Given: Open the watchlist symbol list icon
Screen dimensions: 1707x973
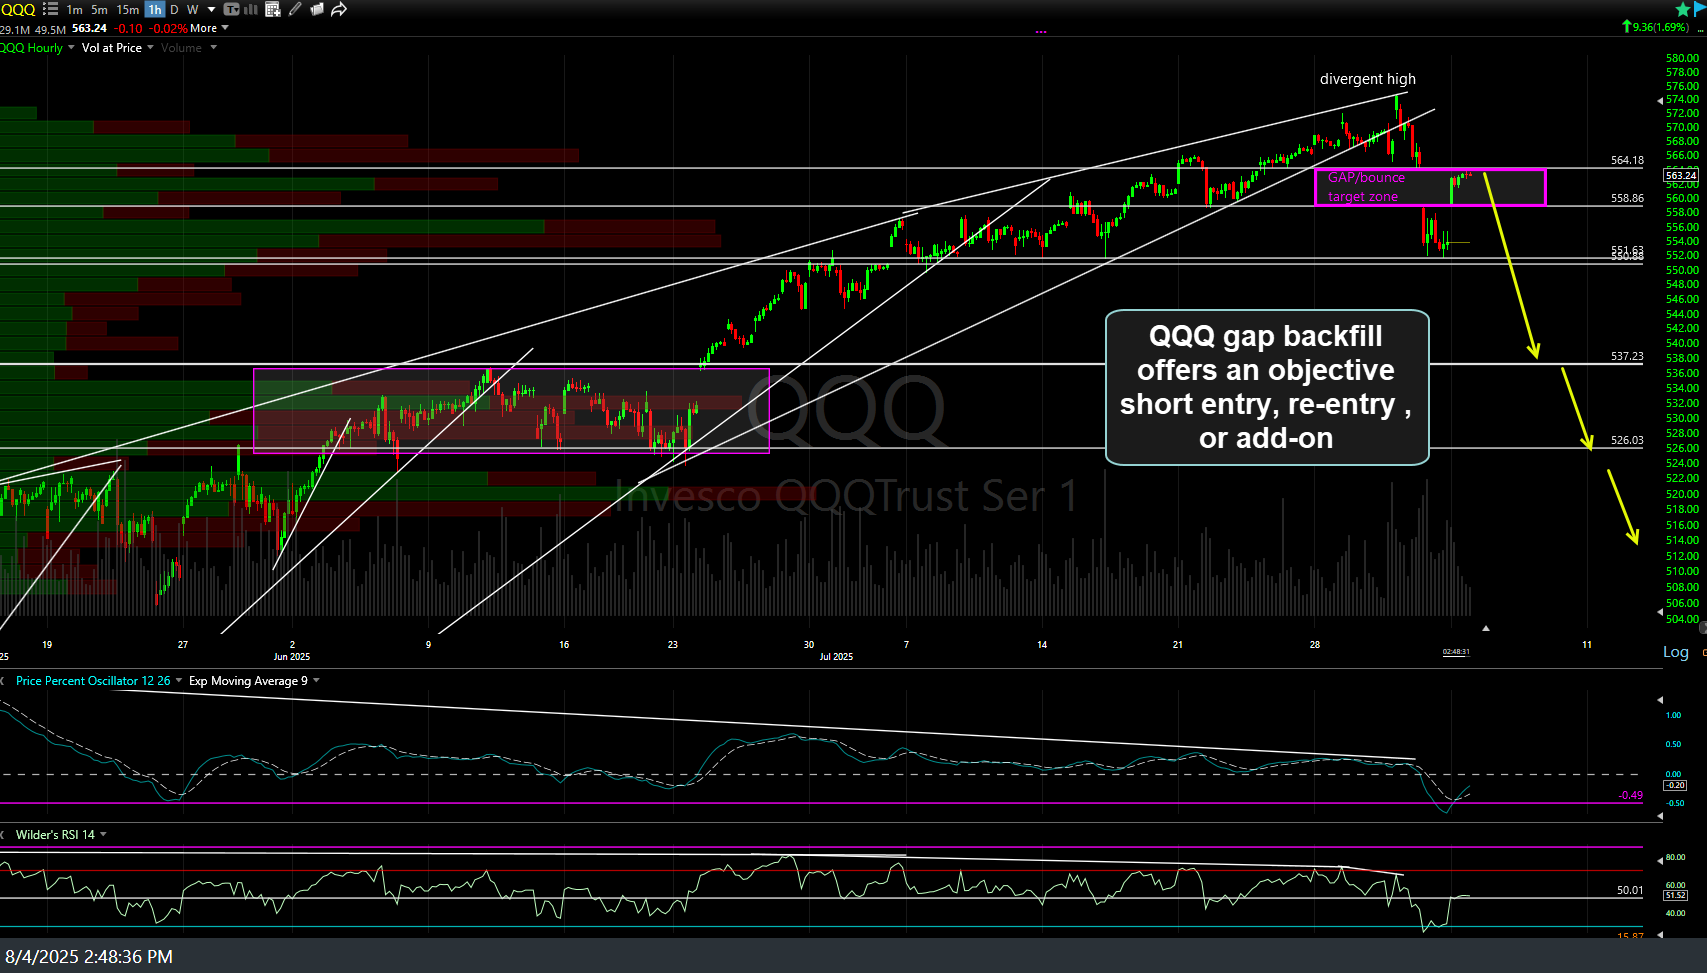Looking at the screenshot, I should point(50,9).
